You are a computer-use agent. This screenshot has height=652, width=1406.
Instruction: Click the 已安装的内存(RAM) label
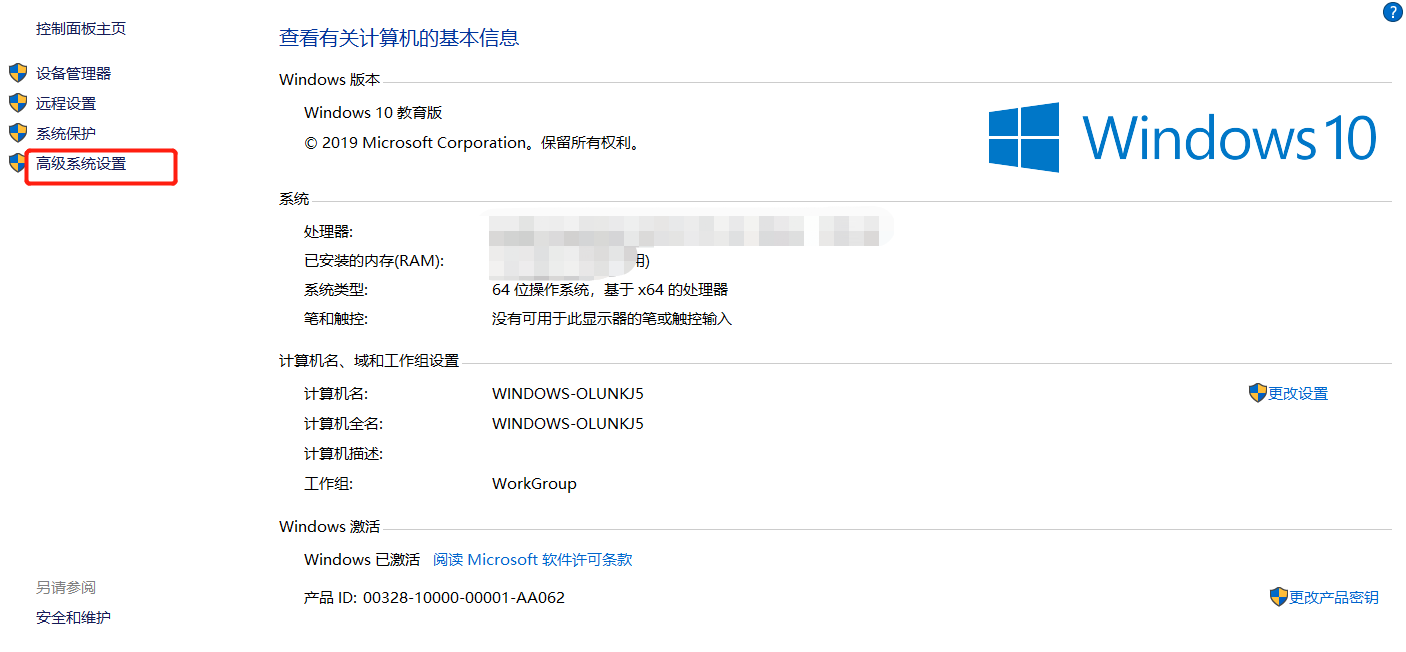pos(374,261)
